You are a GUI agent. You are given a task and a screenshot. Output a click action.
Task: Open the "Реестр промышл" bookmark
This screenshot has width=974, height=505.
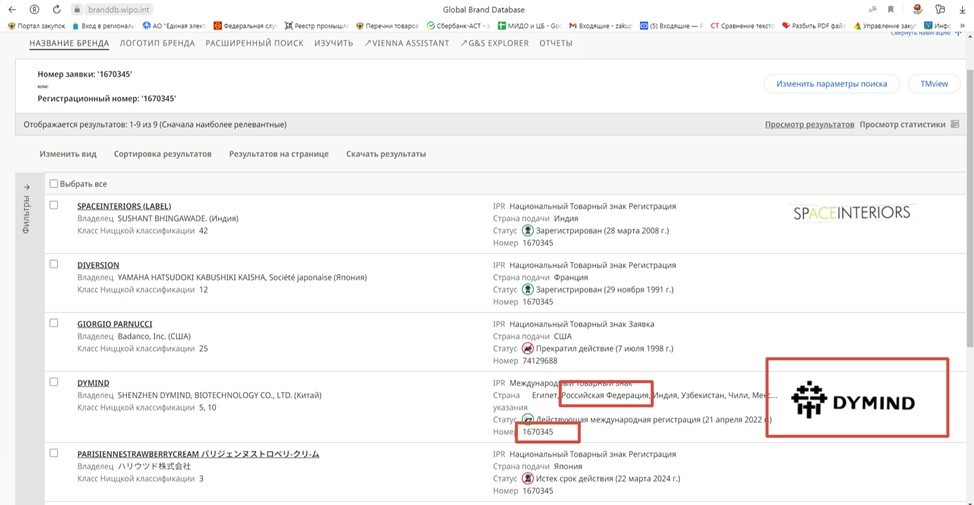(316, 26)
